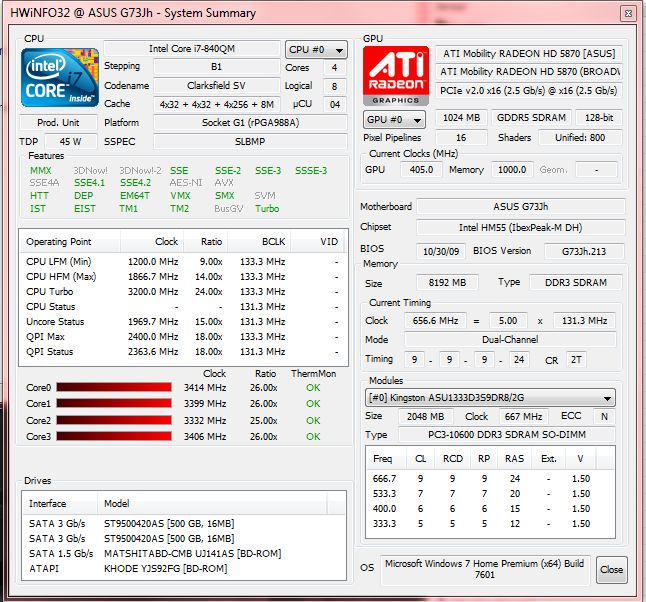Screen dimensions: 646x602
Task: Select the Uncore Status row
Action: (x=183, y=322)
